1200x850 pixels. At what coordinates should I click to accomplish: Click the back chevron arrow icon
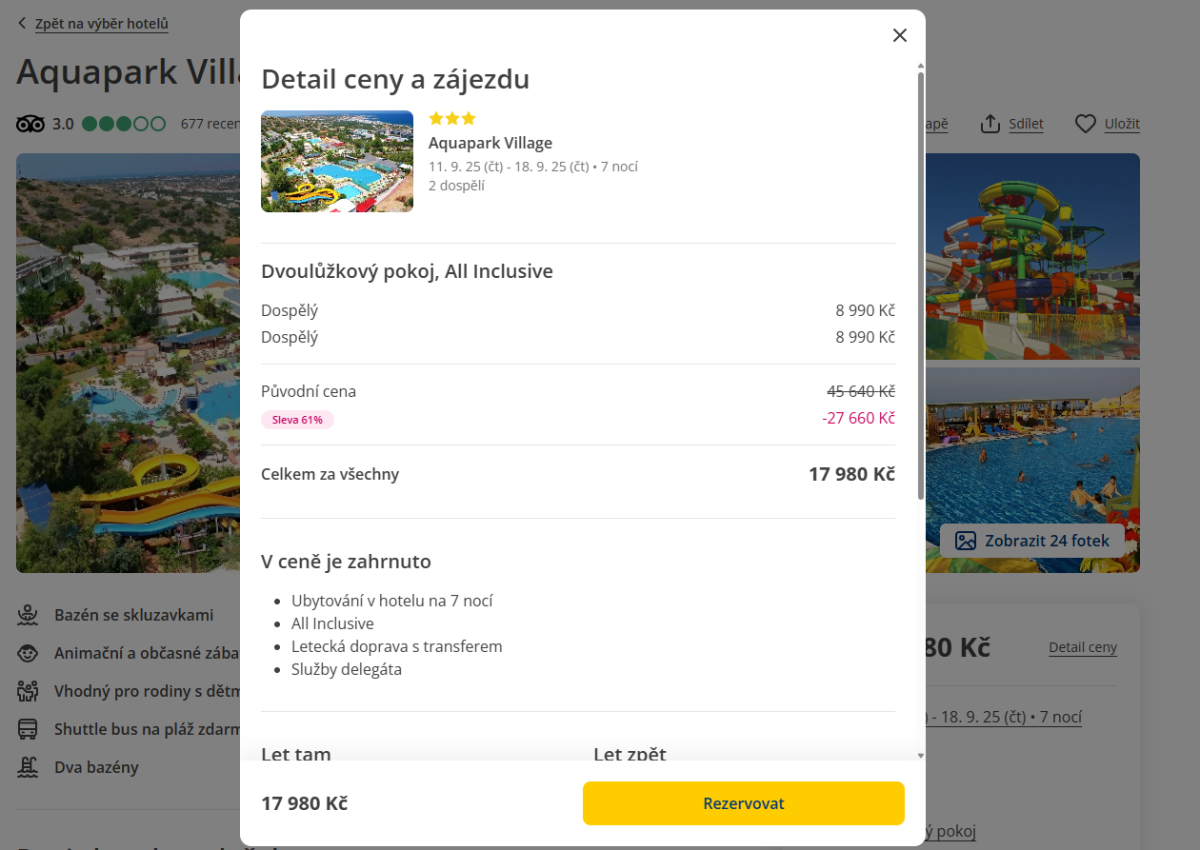click(x=22, y=23)
